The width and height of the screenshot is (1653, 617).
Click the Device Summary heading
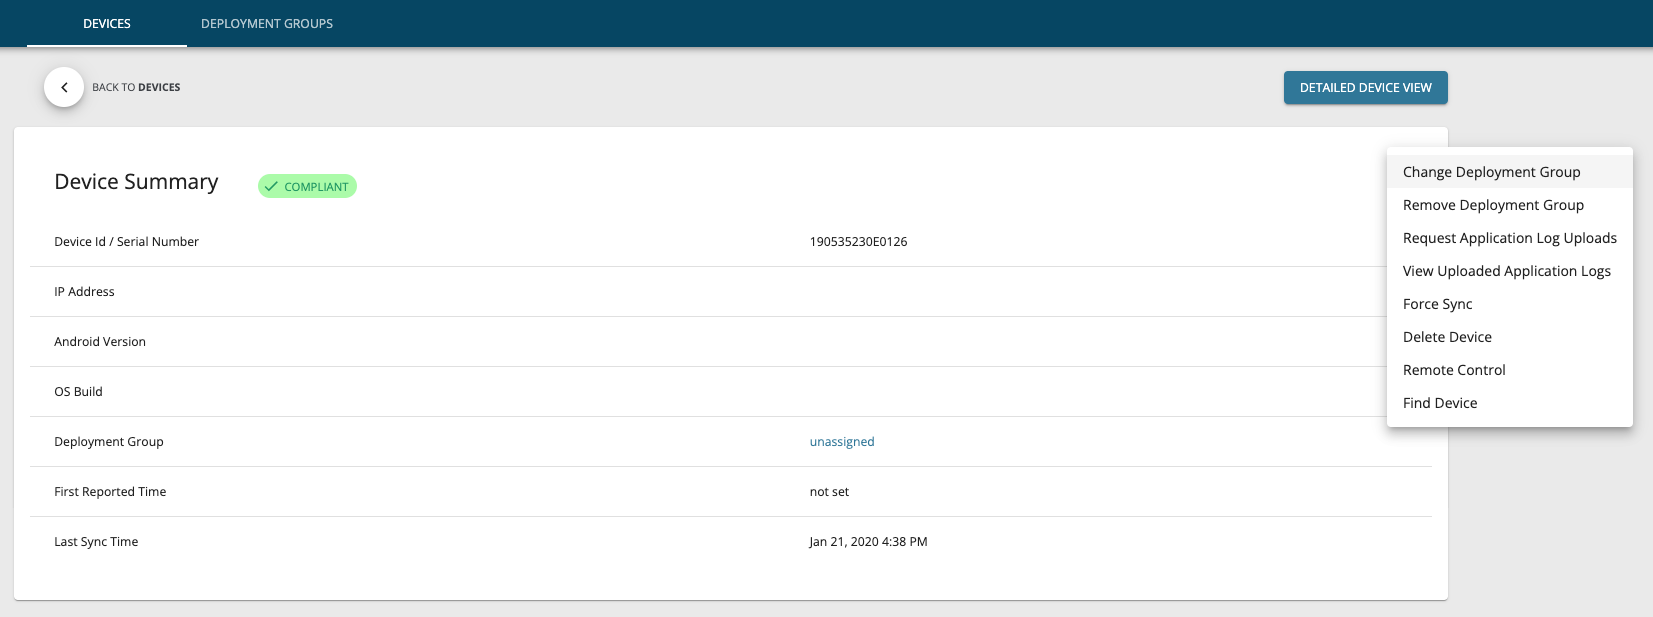click(136, 182)
